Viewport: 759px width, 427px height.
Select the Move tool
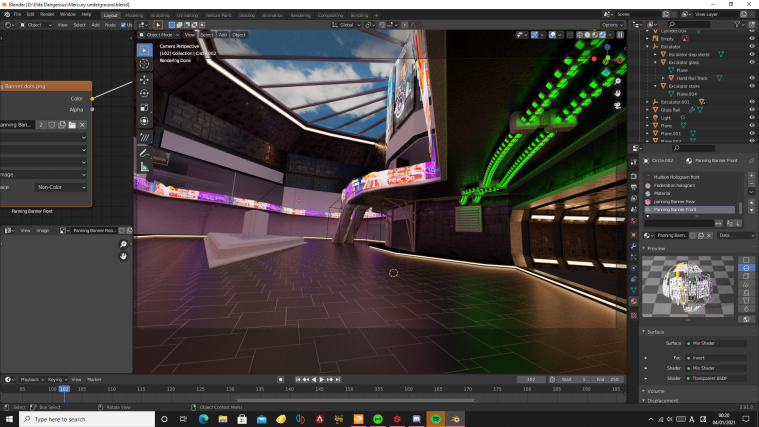pos(144,79)
